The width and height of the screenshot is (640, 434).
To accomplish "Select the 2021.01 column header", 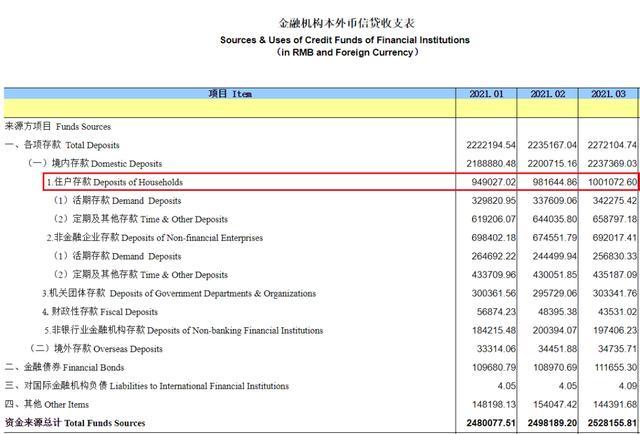I will pyautogui.click(x=486, y=94).
